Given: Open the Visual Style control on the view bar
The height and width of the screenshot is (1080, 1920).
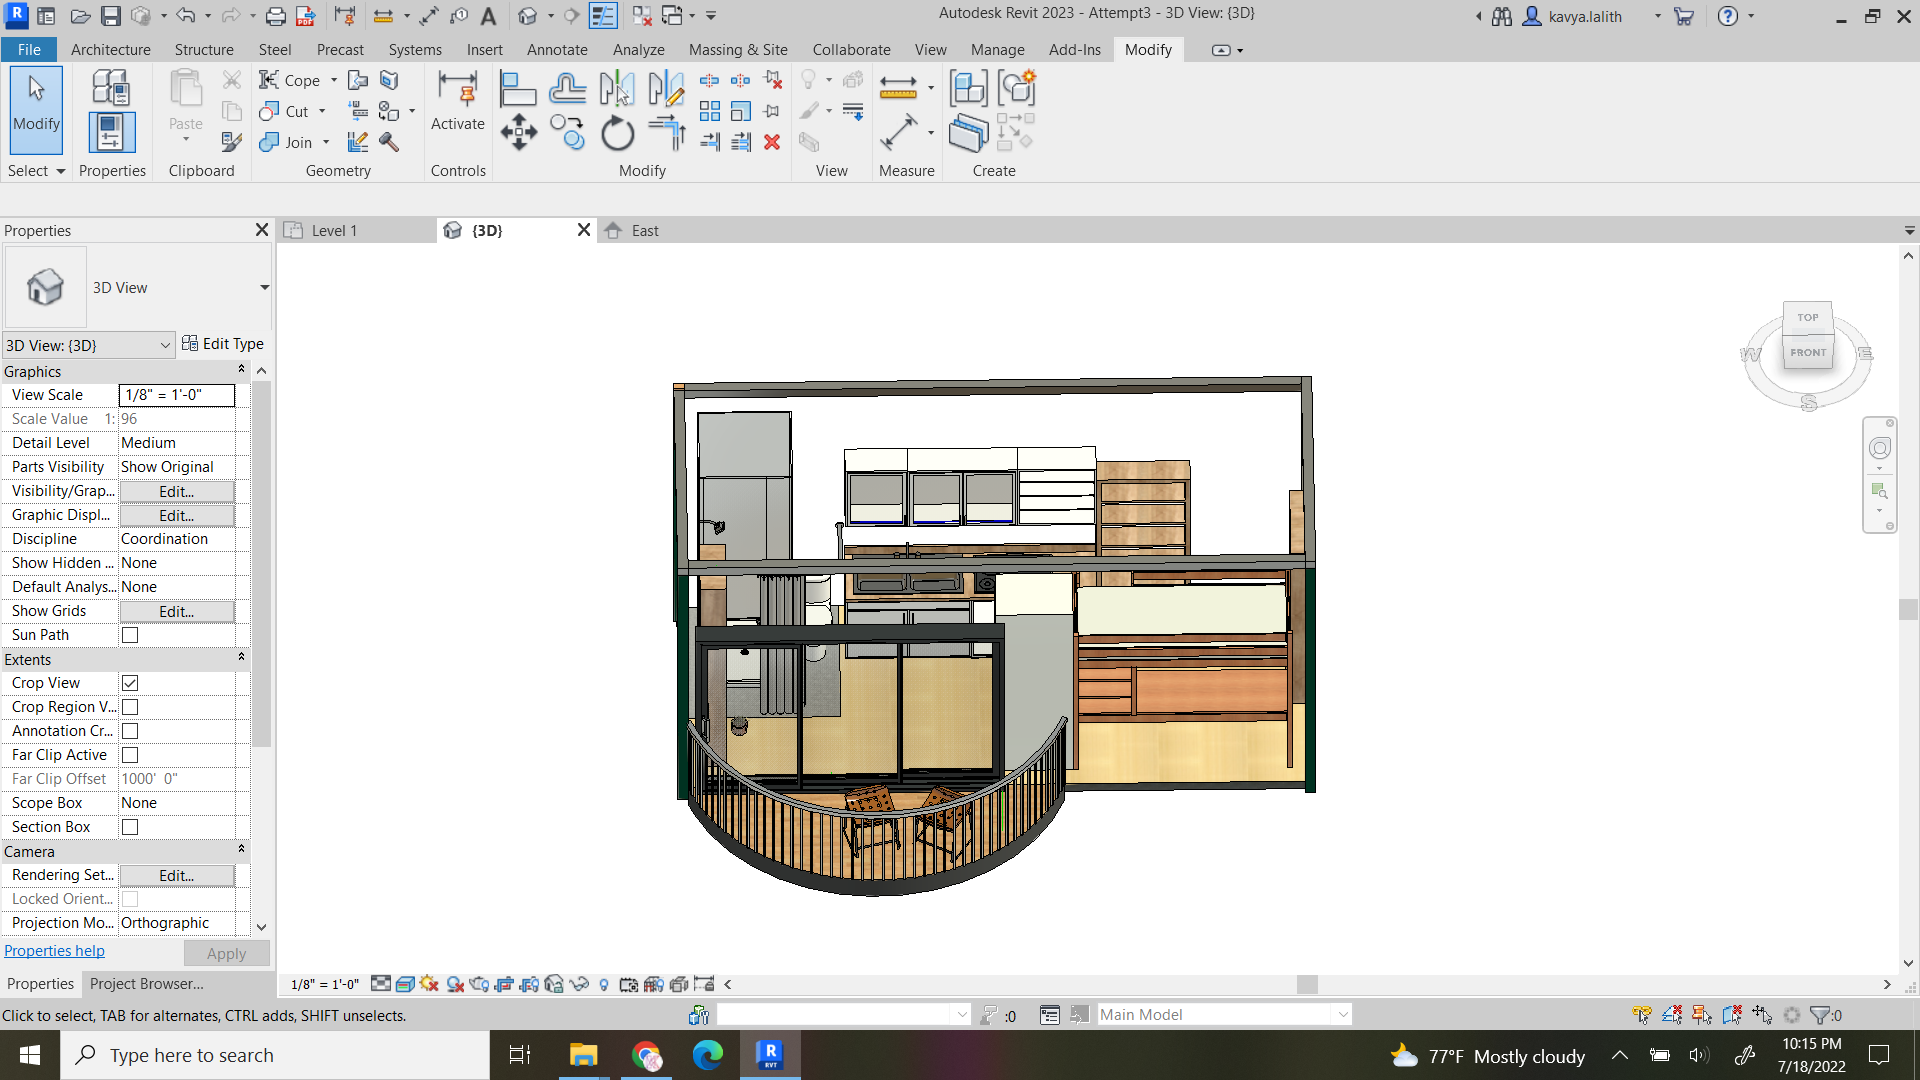Looking at the screenshot, I should 405,984.
